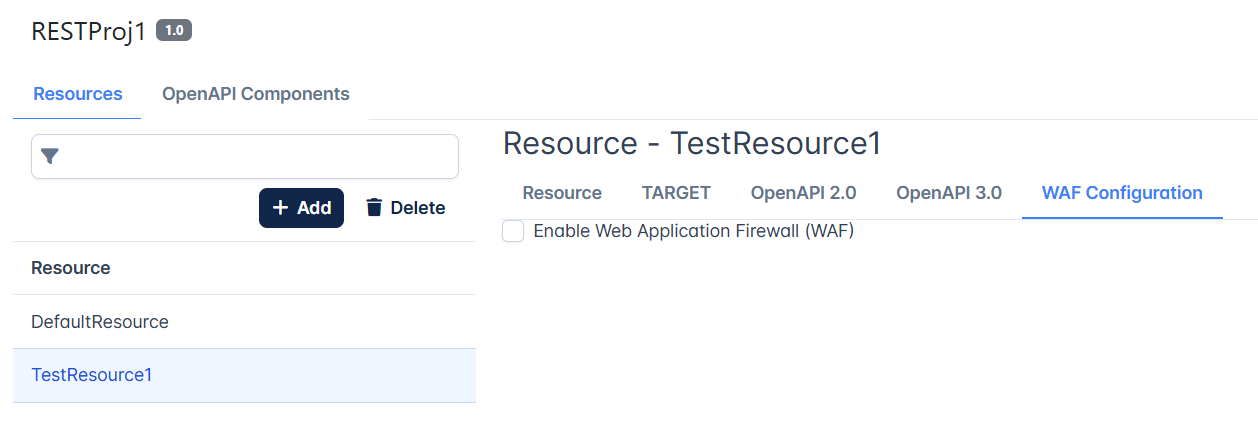Click the funnel filter icon

tap(50, 157)
